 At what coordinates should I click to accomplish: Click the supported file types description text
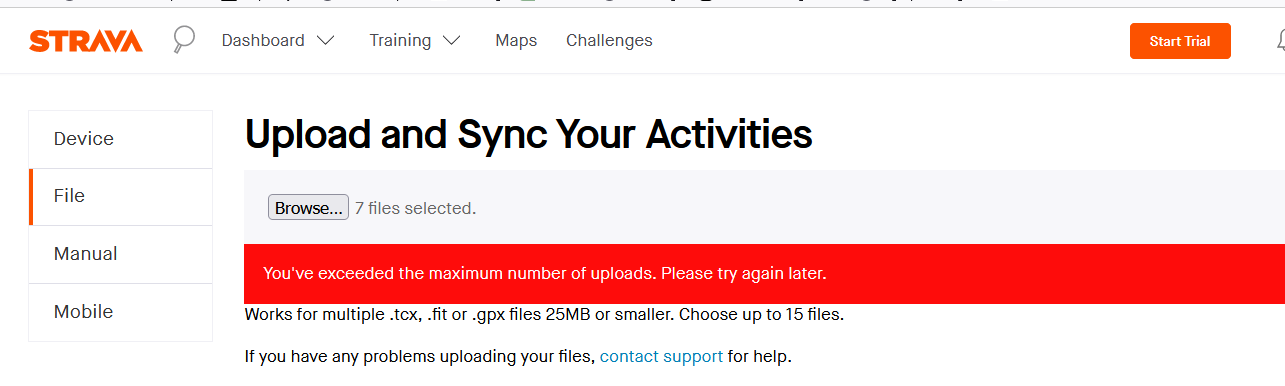click(x=544, y=315)
